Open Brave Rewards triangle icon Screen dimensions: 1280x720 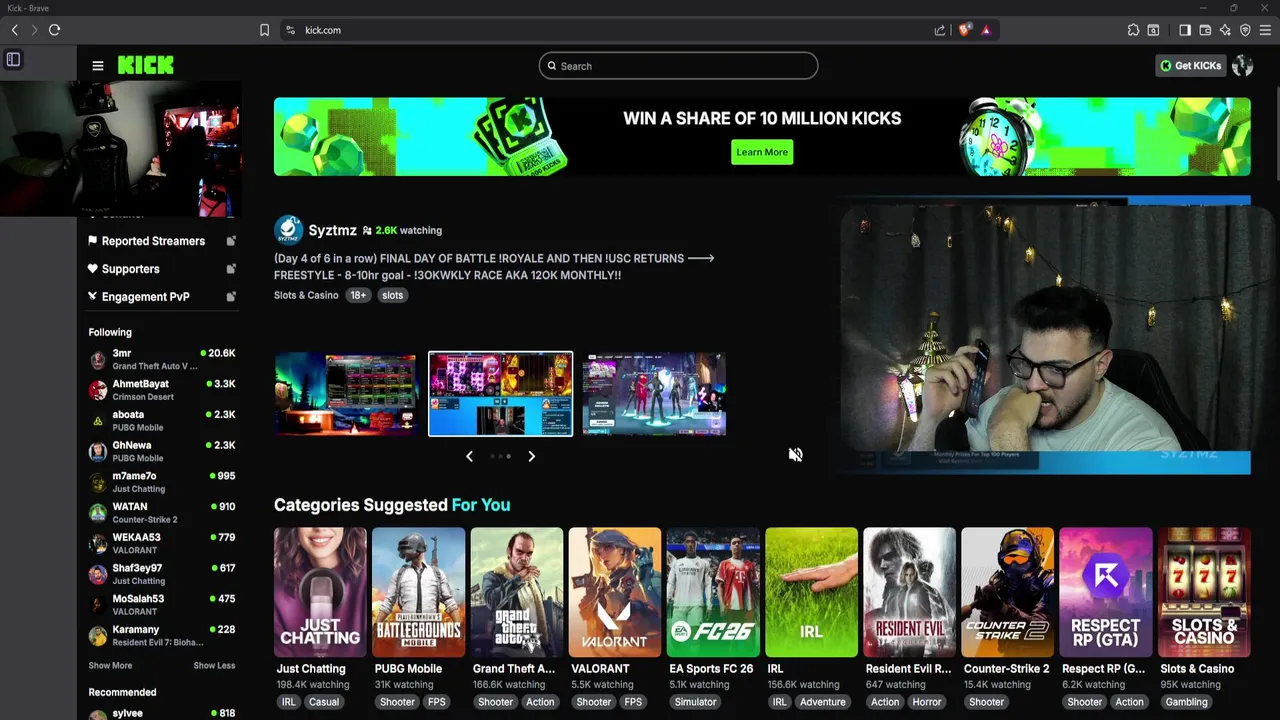(x=986, y=30)
